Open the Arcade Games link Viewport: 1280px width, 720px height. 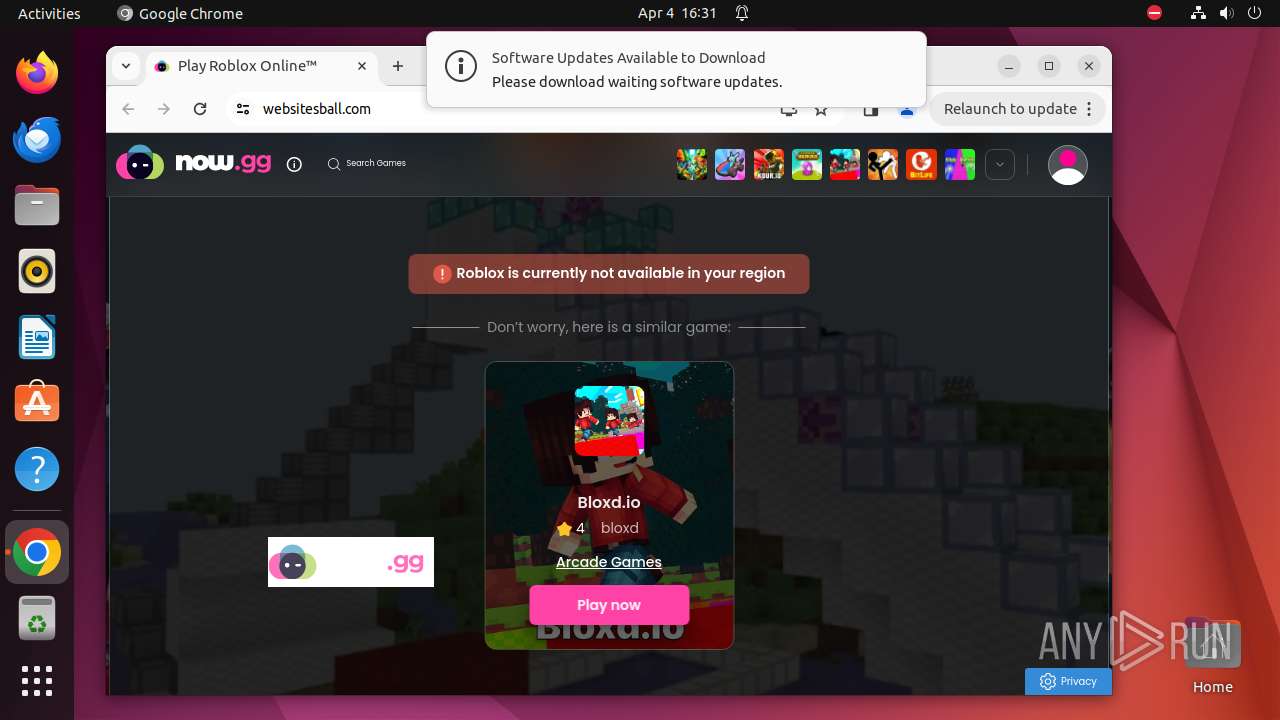609,562
